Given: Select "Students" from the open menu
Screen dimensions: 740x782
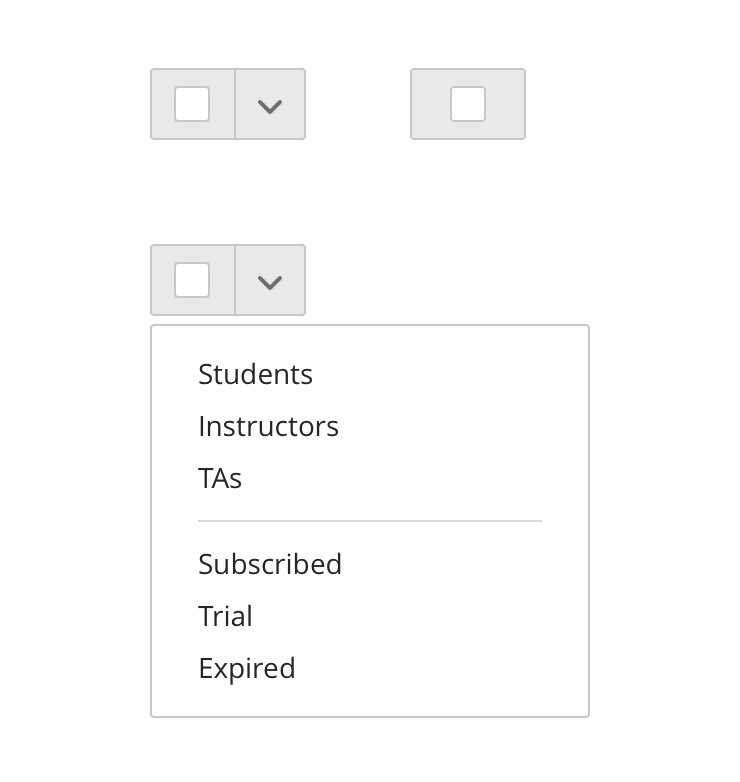Looking at the screenshot, I should click(256, 374).
